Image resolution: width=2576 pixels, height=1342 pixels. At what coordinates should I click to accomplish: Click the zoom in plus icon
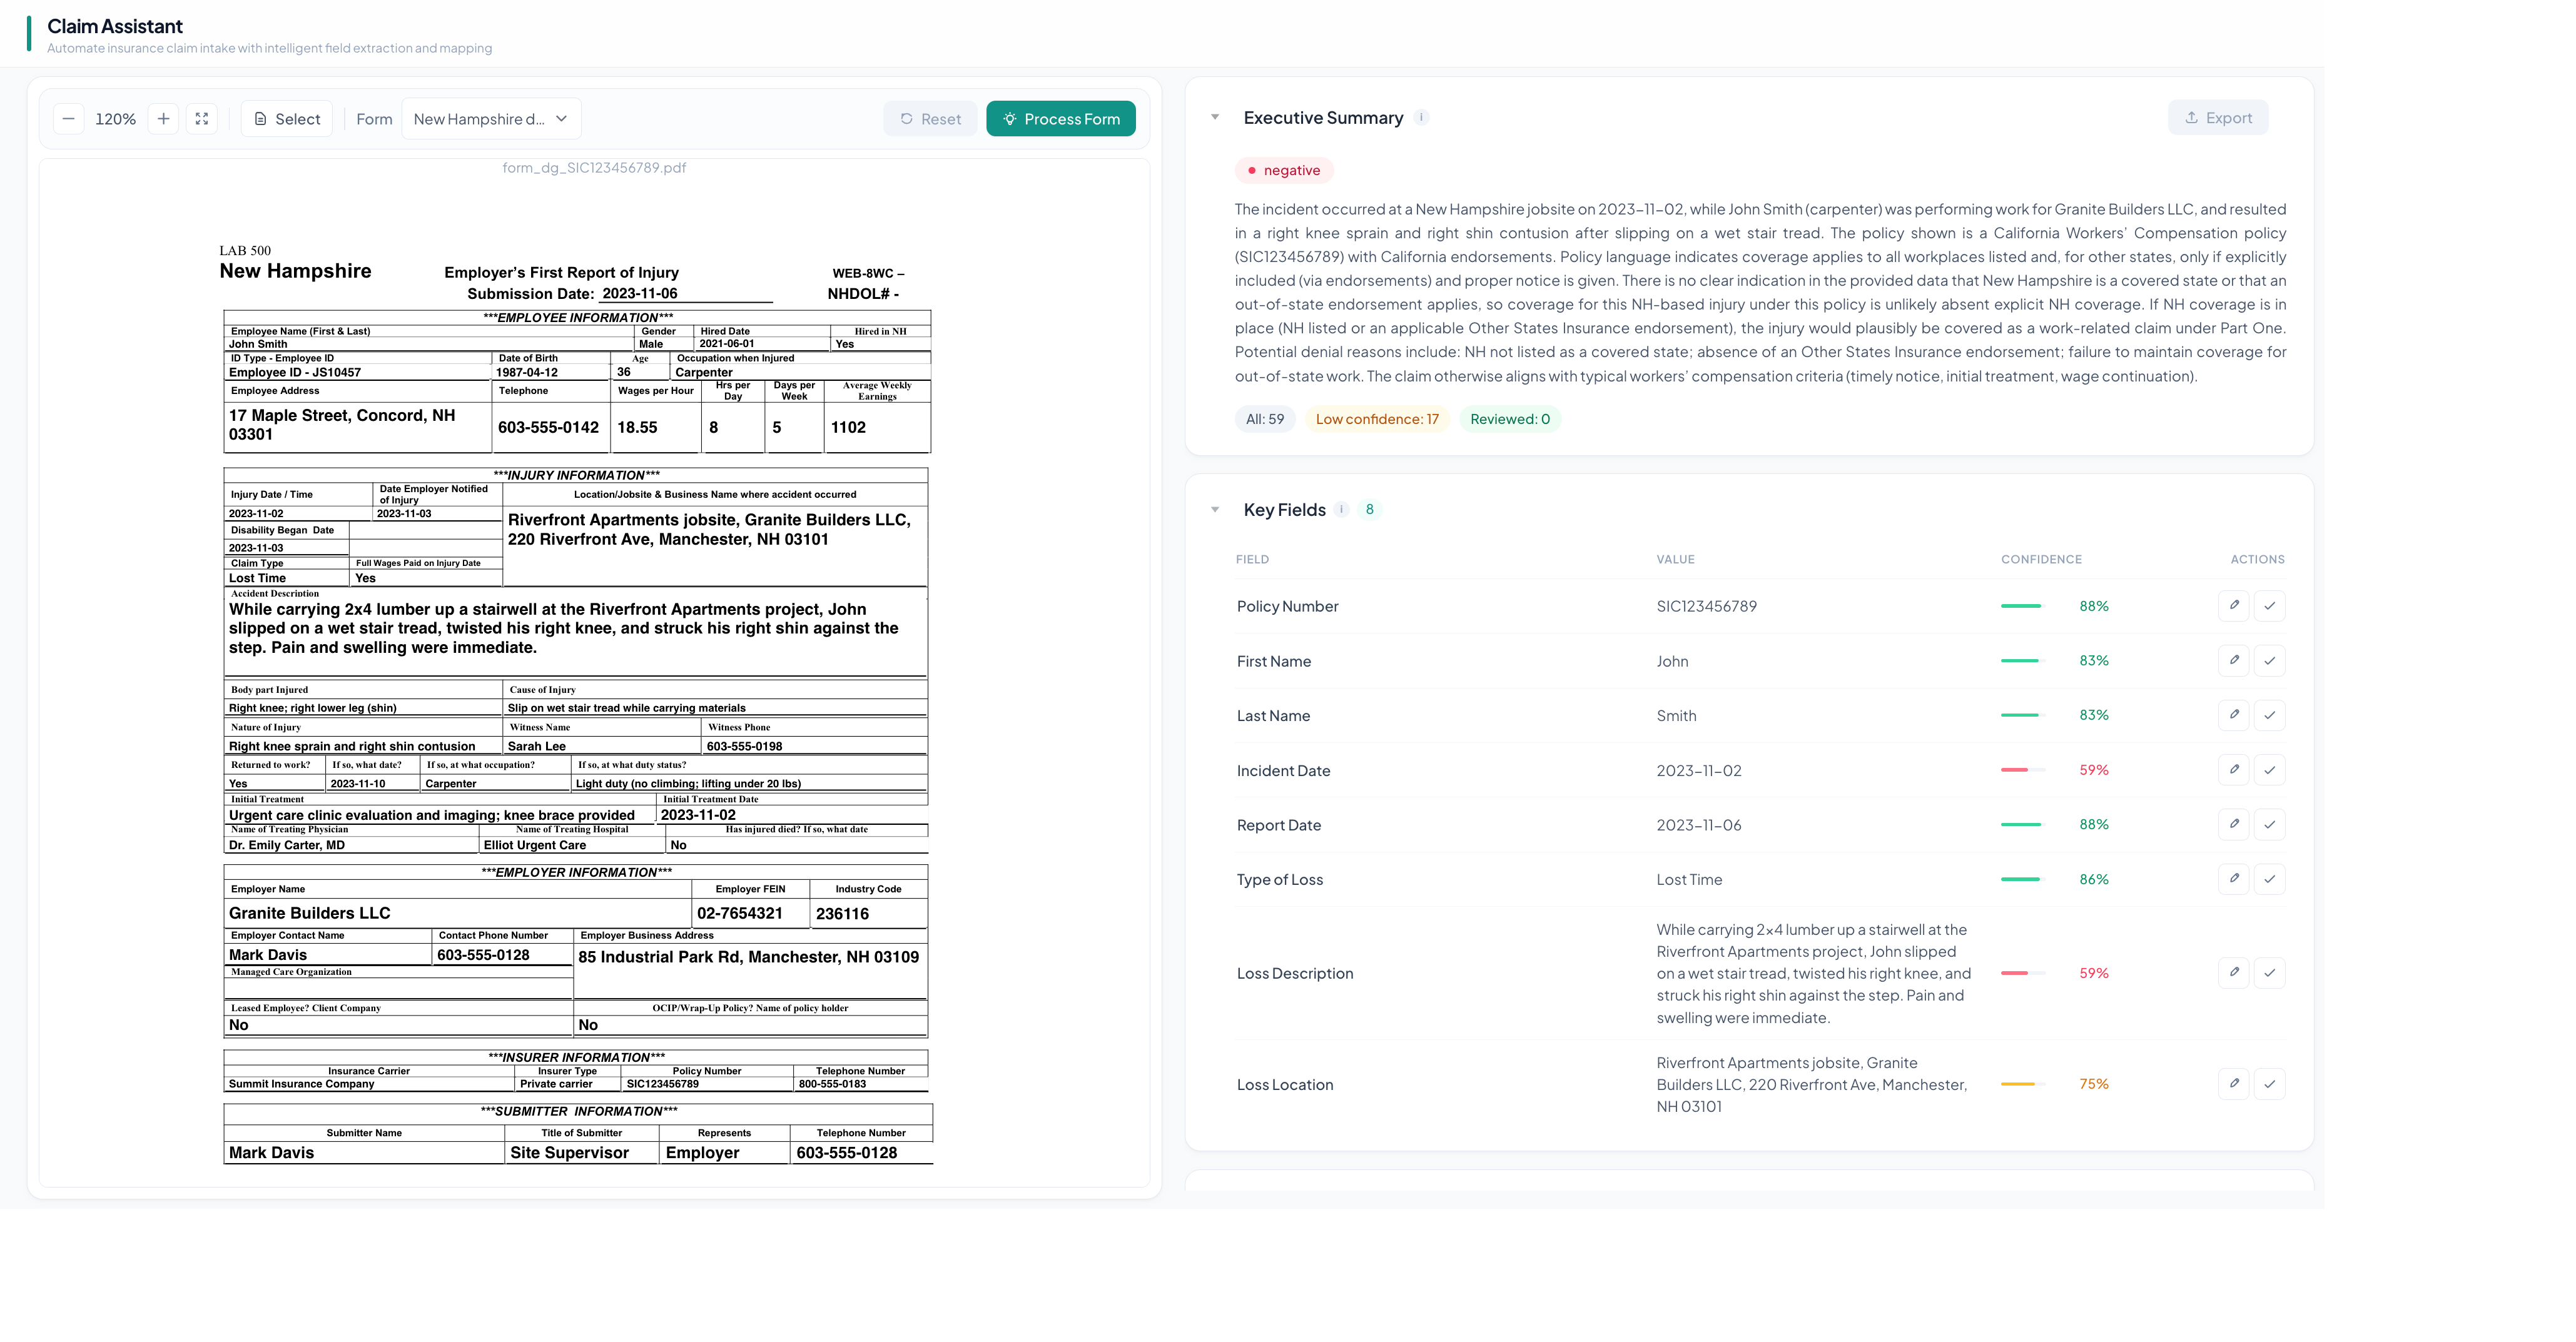pos(164,119)
